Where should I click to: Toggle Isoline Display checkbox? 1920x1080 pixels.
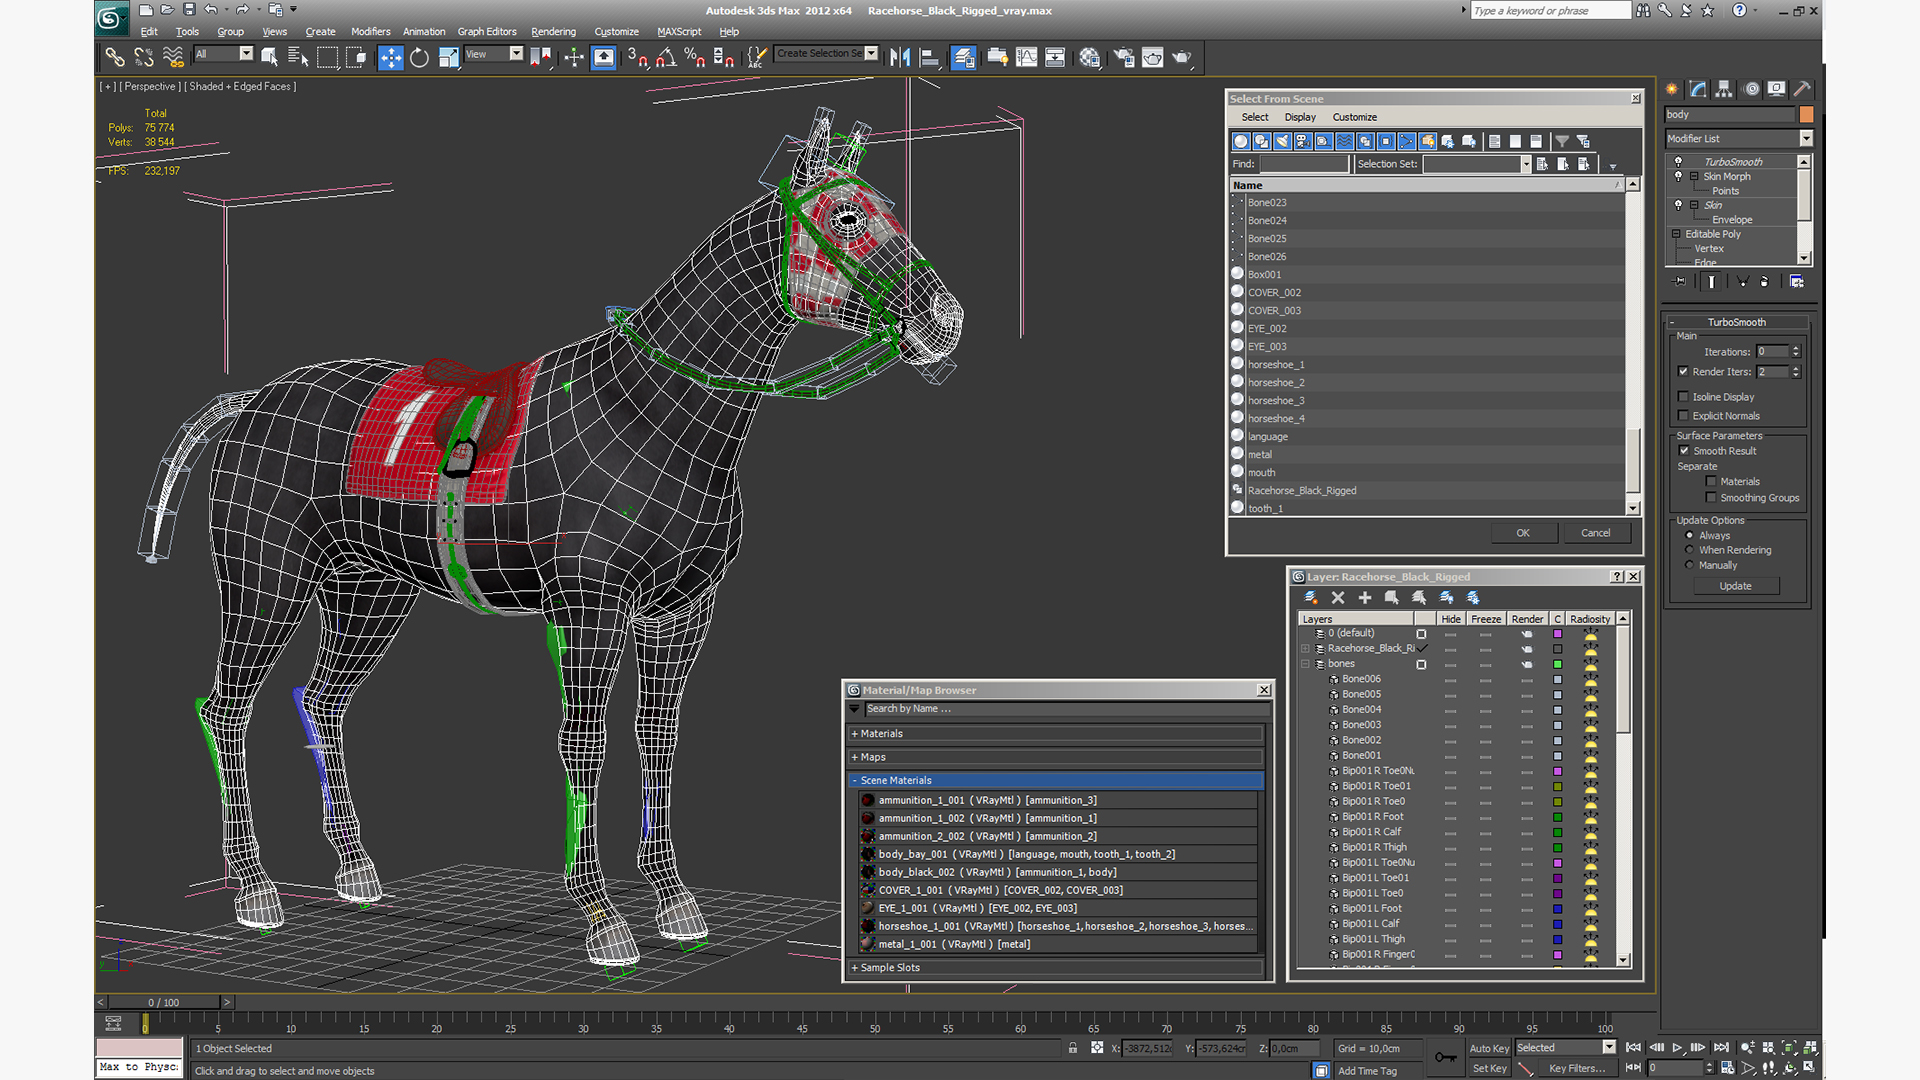[x=1683, y=397]
